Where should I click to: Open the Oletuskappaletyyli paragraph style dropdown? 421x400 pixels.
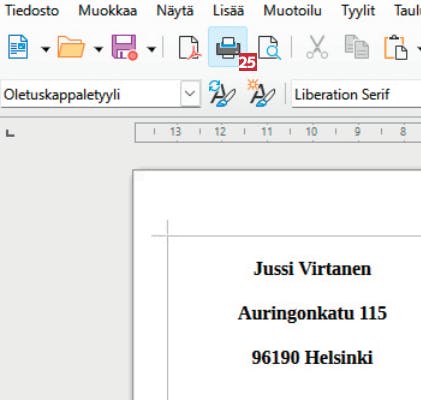point(190,94)
